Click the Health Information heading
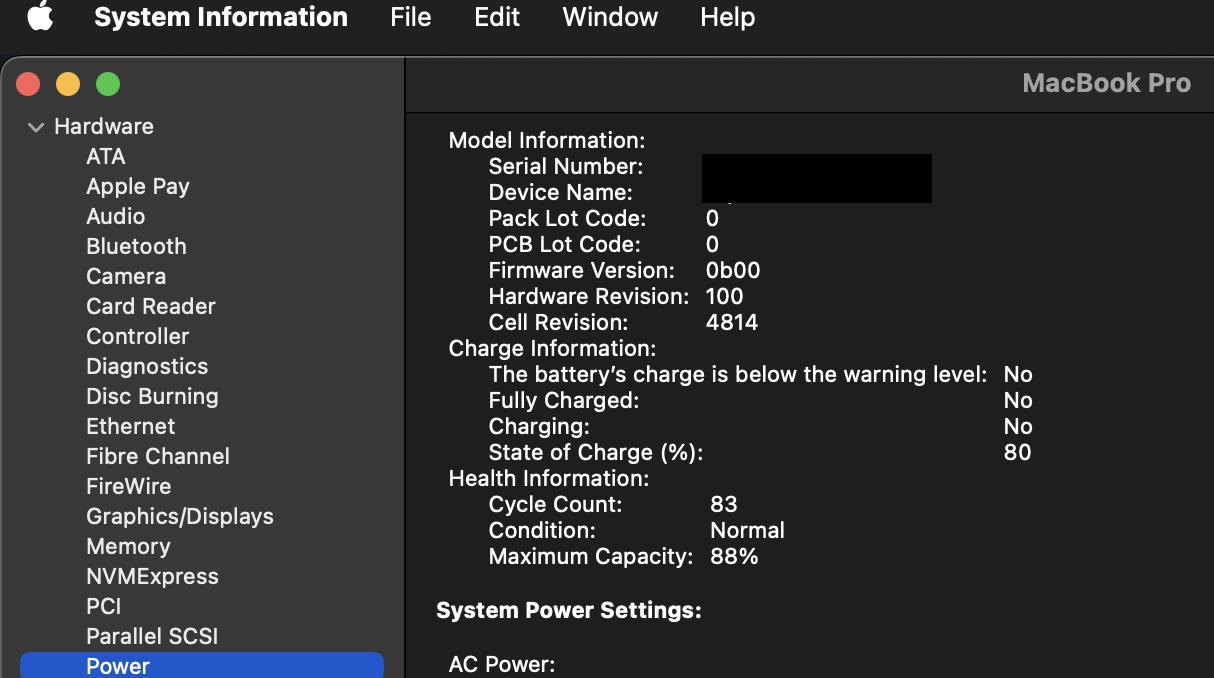Screen dimensions: 1214x678 pyautogui.click(x=549, y=479)
